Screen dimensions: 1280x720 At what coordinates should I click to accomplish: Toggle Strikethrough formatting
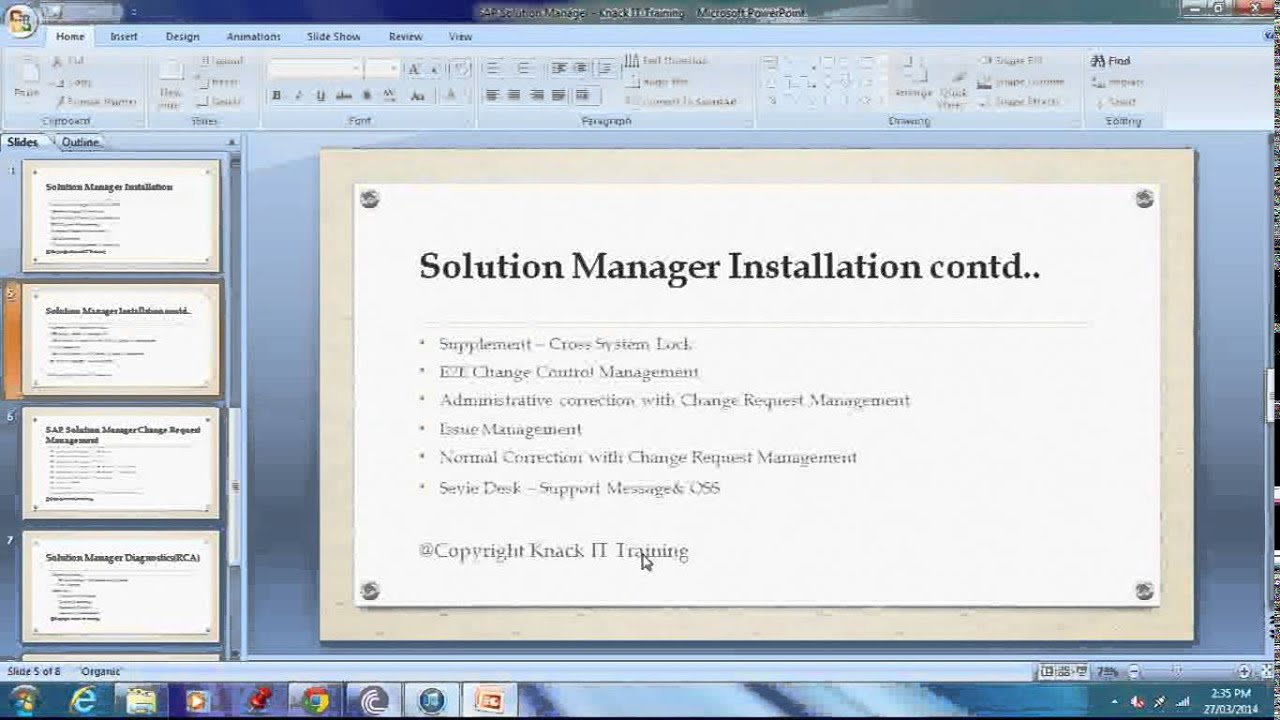[x=343, y=96]
